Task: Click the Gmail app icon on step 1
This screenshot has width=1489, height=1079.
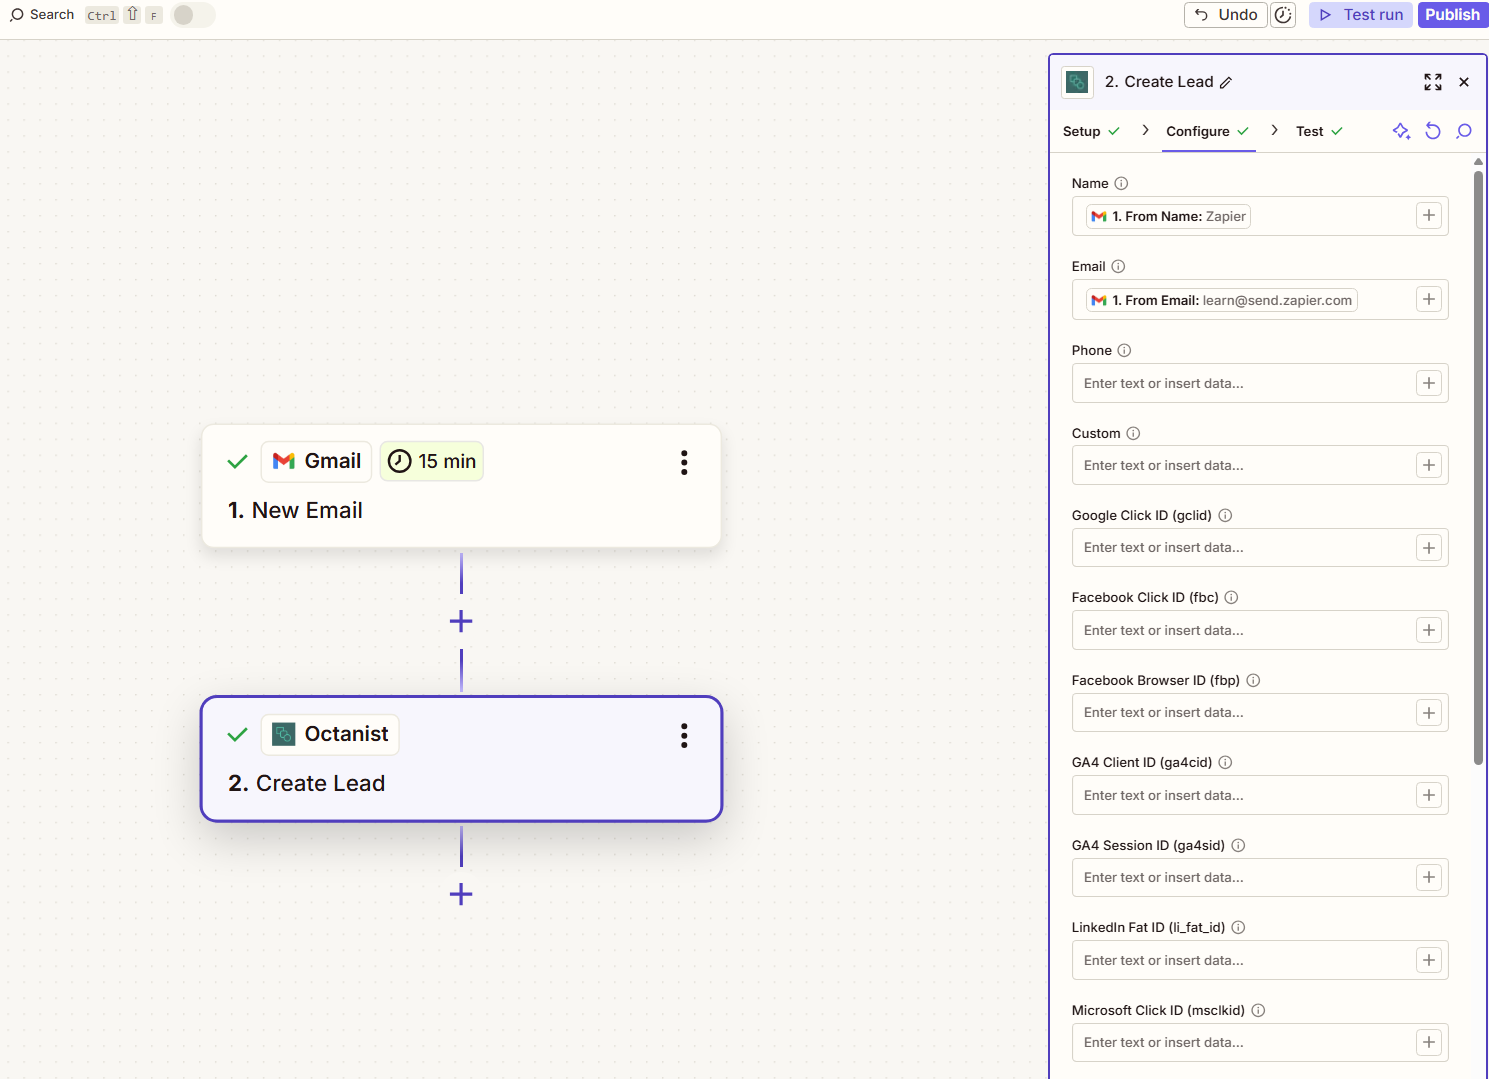Action: (x=284, y=461)
